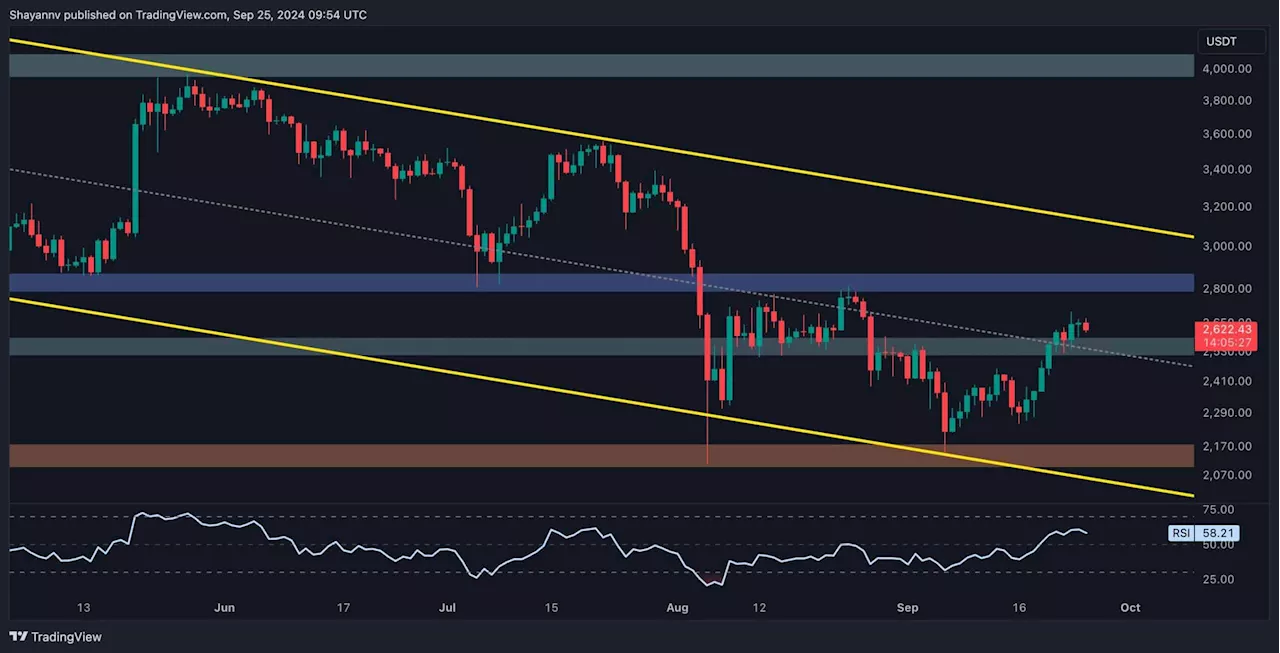
Task: Click the 2,170.00 price axis label
Action: click(1228, 446)
